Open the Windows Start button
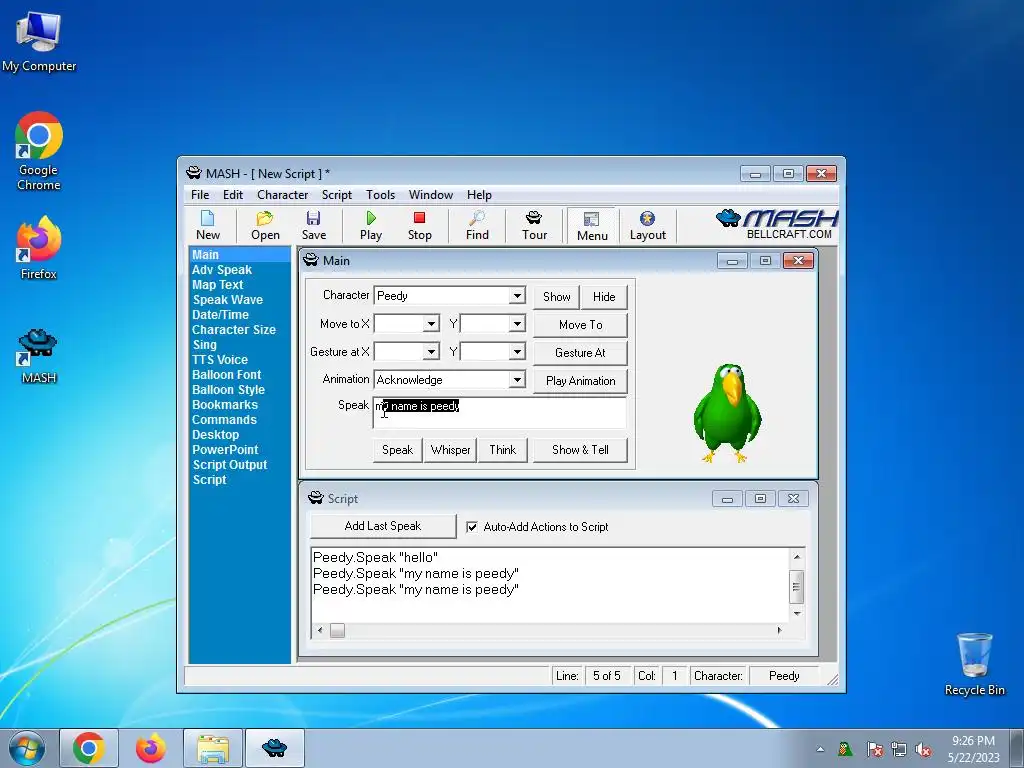This screenshot has height=768, width=1024. [x=27, y=748]
